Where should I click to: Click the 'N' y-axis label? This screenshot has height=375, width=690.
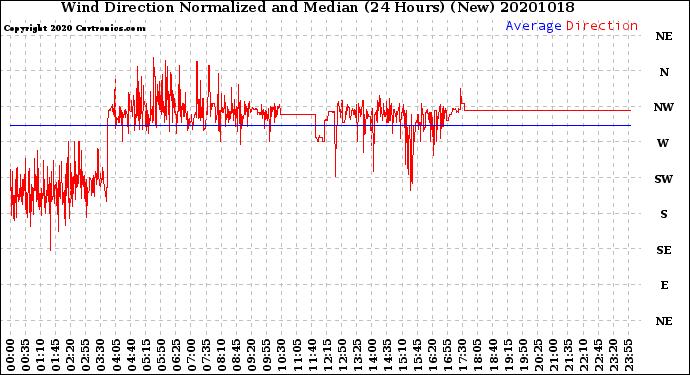click(x=664, y=72)
